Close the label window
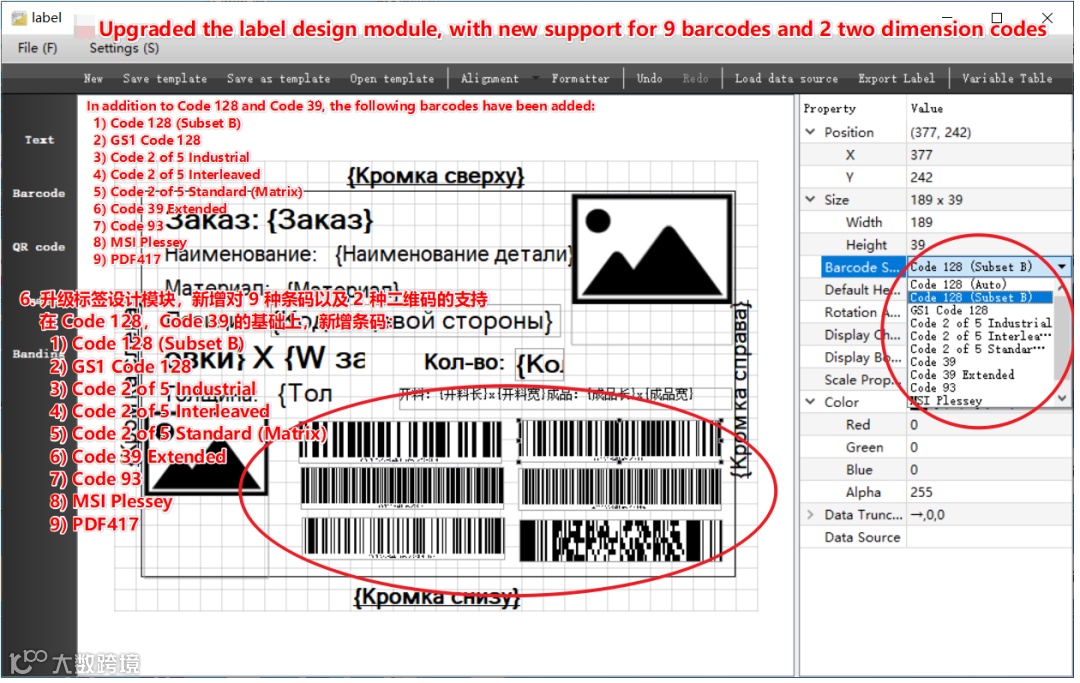The image size is (1080, 683). click(1047, 17)
